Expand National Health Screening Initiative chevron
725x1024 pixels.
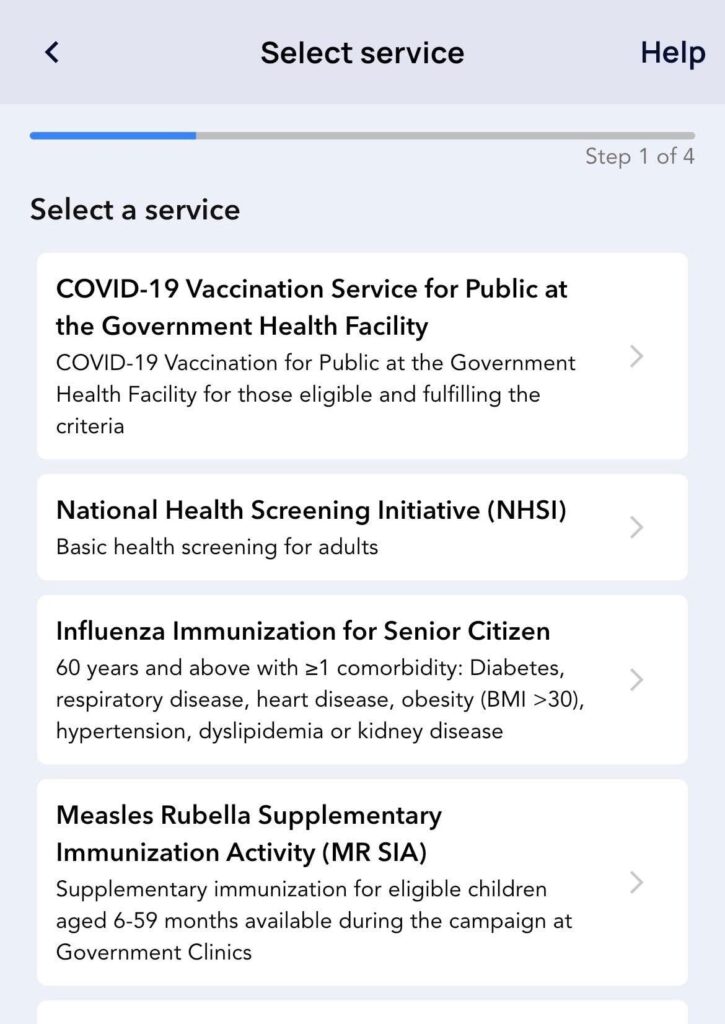636,527
